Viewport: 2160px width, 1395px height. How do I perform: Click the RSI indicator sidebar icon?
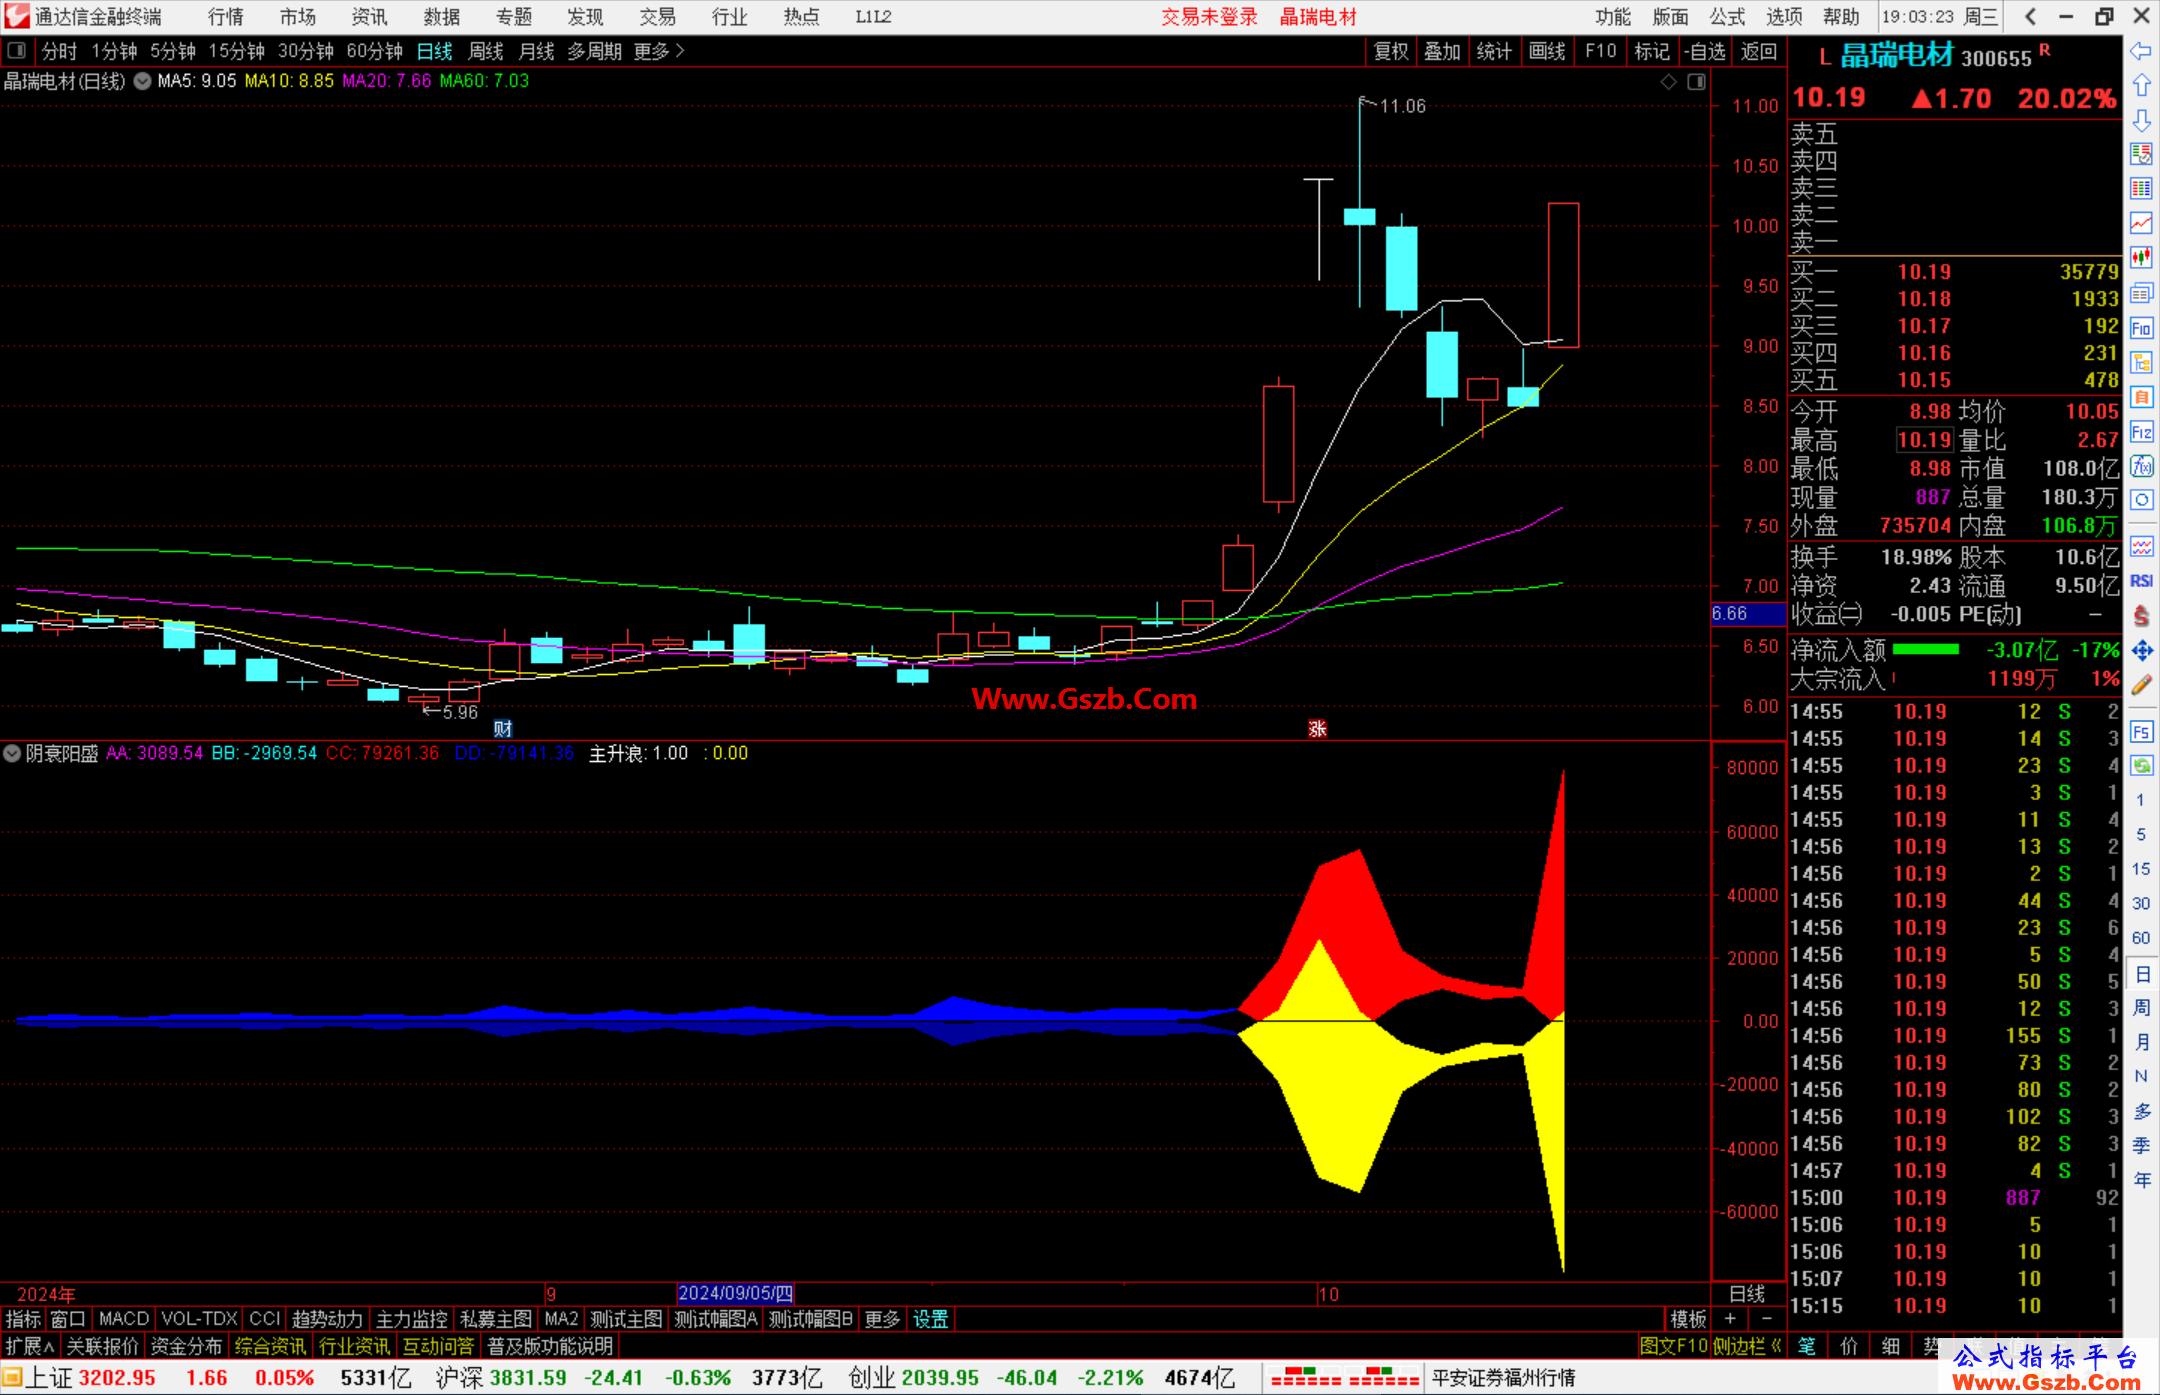pos(2141,581)
